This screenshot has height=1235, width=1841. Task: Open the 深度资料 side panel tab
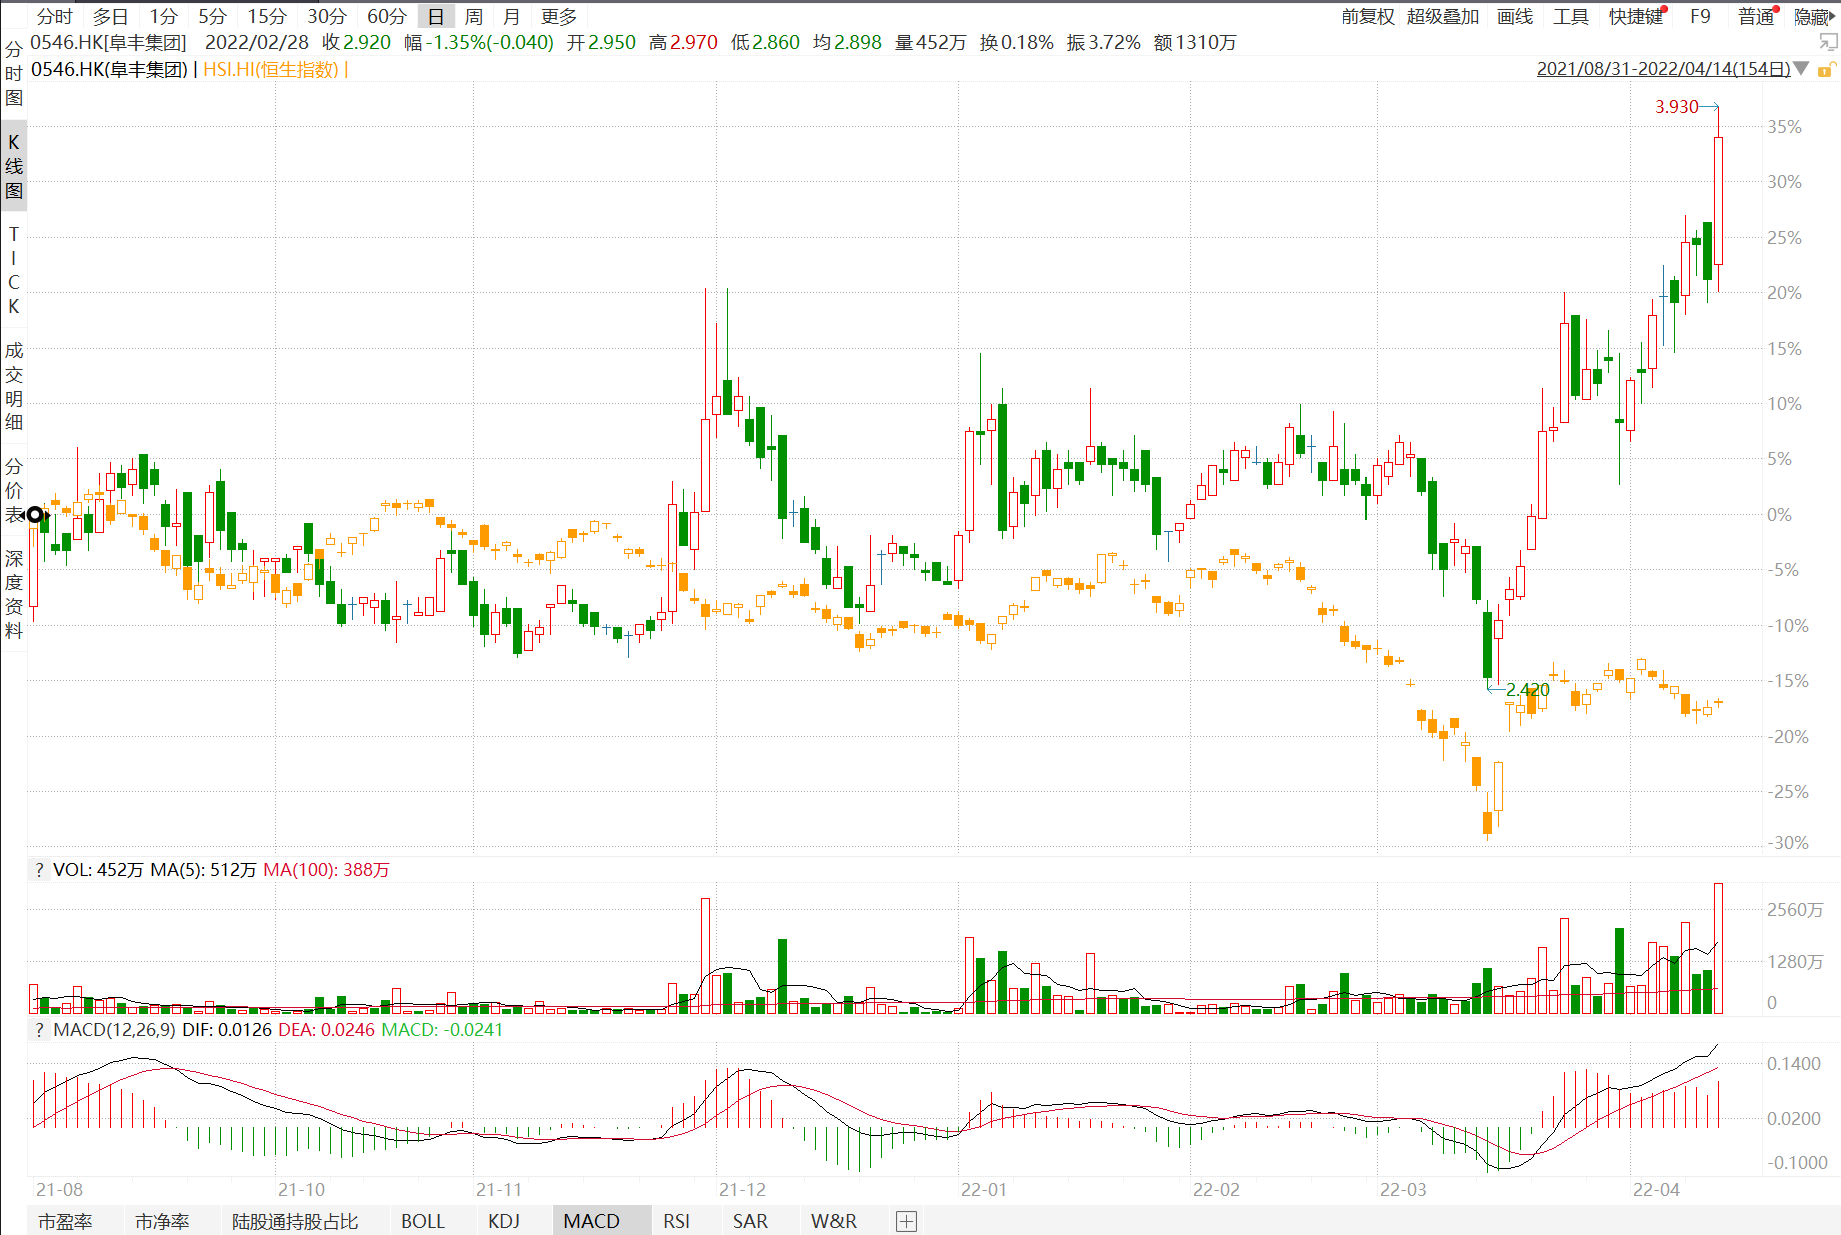point(14,594)
